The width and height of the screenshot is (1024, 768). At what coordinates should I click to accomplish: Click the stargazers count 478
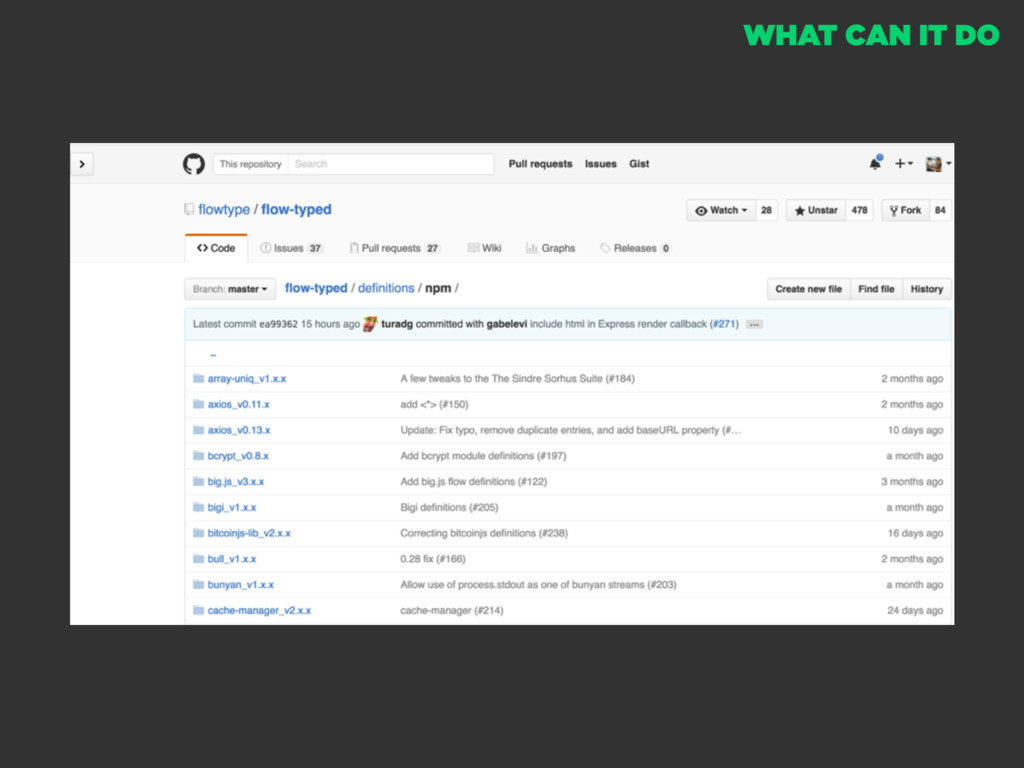859,210
